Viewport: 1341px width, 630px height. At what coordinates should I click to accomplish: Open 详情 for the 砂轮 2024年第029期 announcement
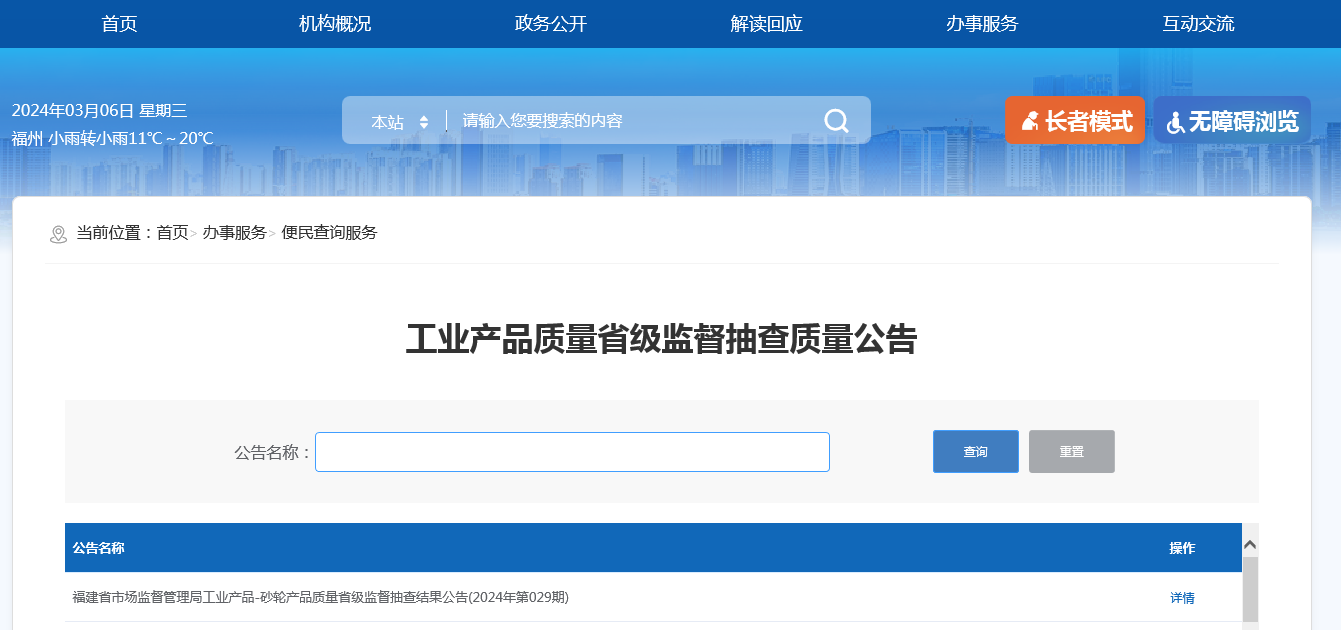1182,598
